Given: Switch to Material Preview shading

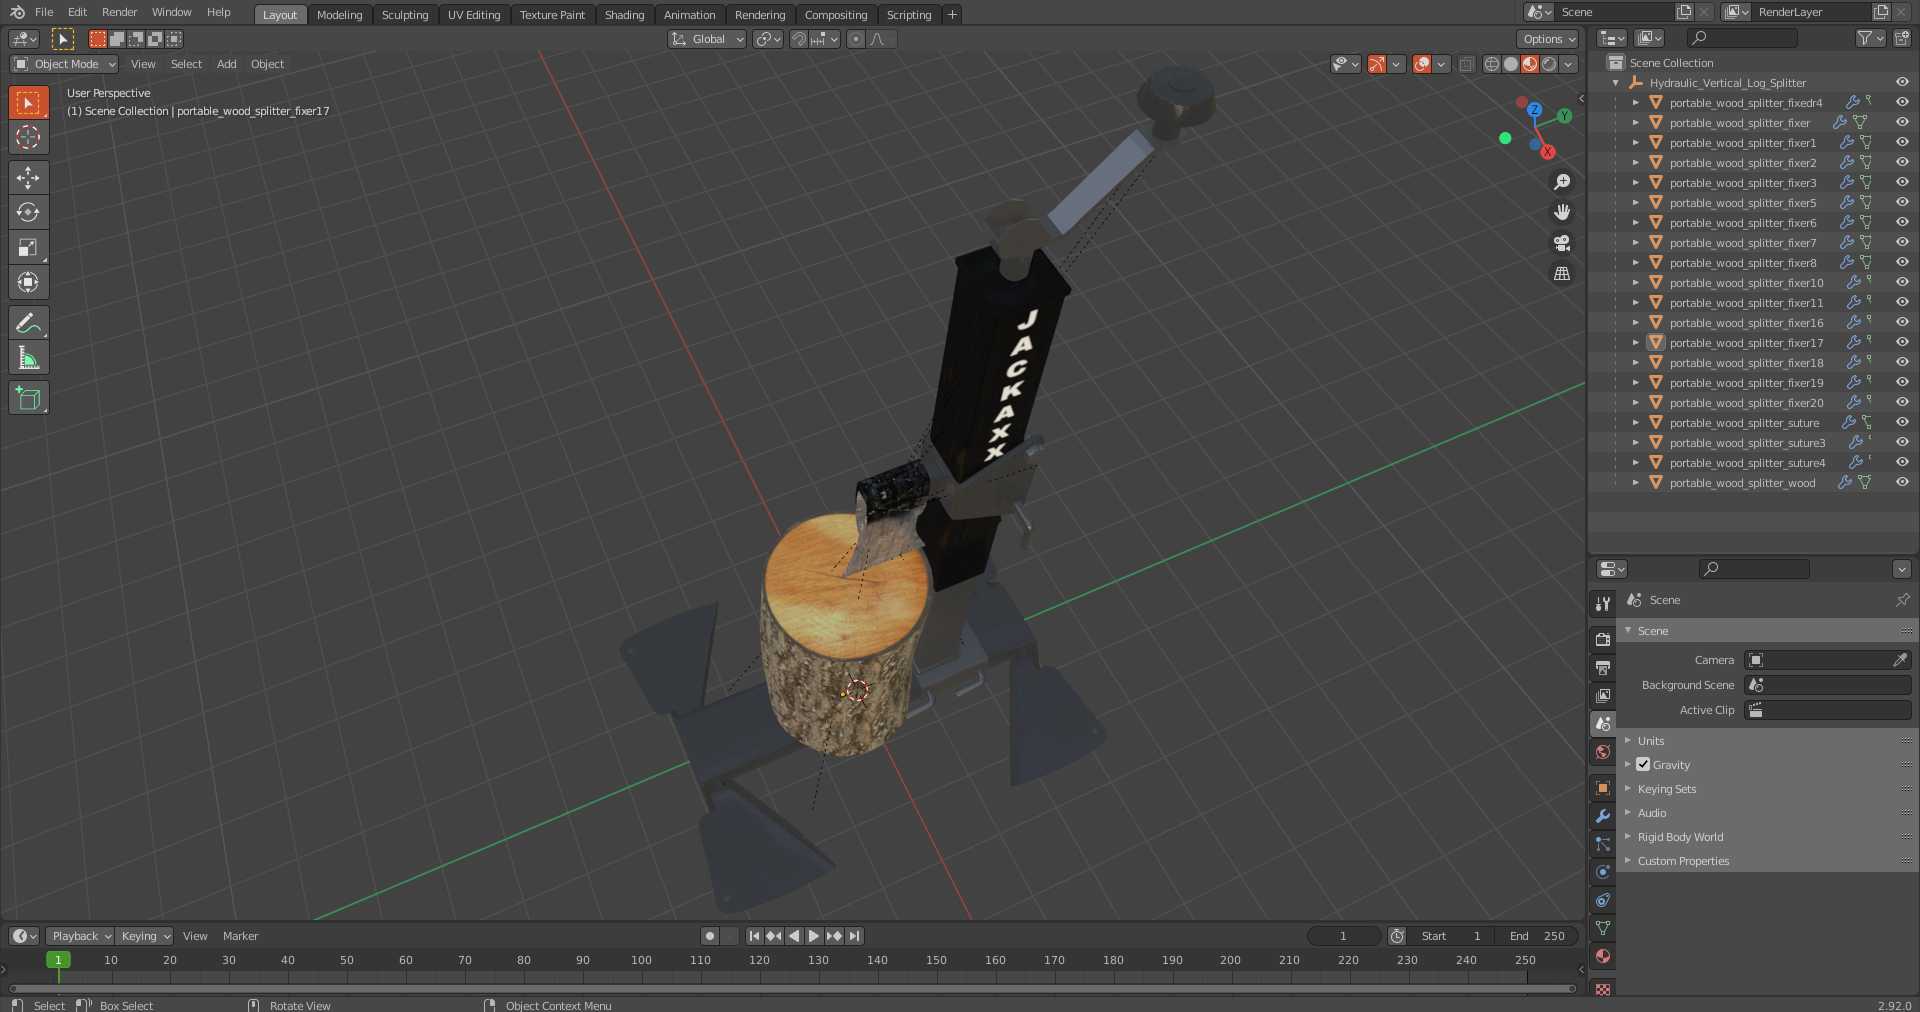Looking at the screenshot, I should tap(1530, 64).
